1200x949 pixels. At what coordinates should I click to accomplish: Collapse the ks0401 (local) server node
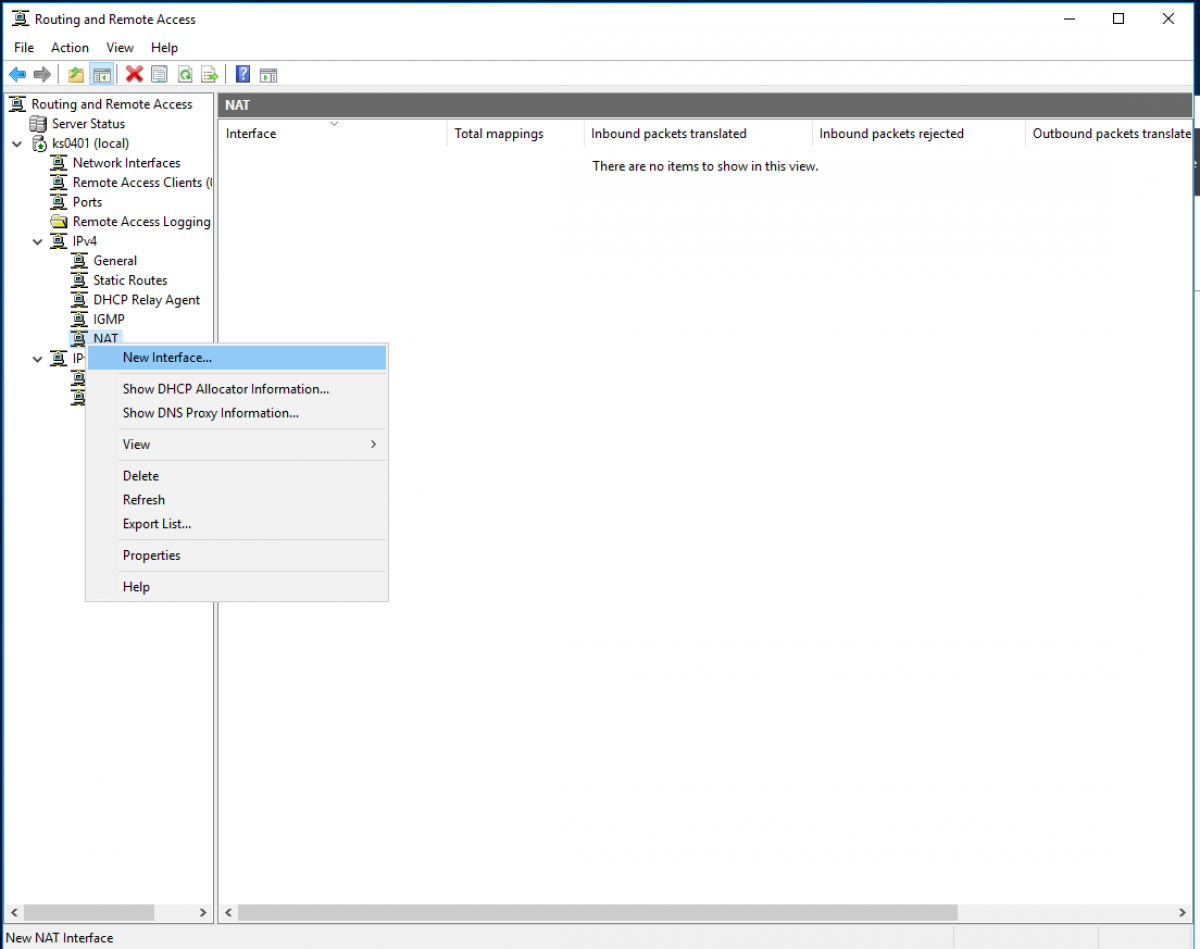coord(15,143)
